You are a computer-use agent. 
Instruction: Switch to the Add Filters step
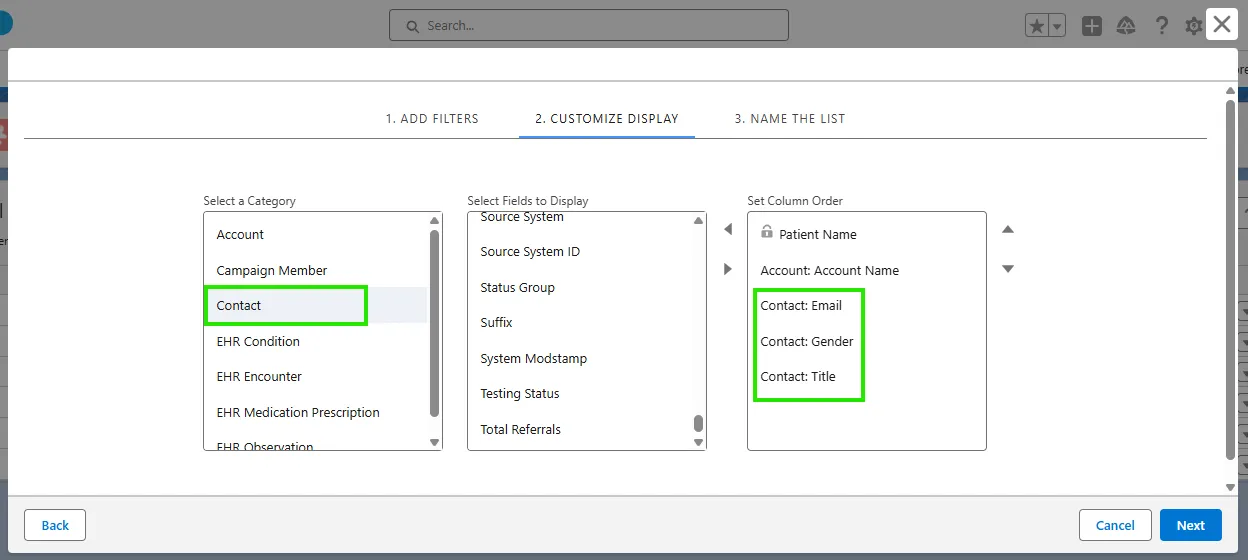pos(432,118)
